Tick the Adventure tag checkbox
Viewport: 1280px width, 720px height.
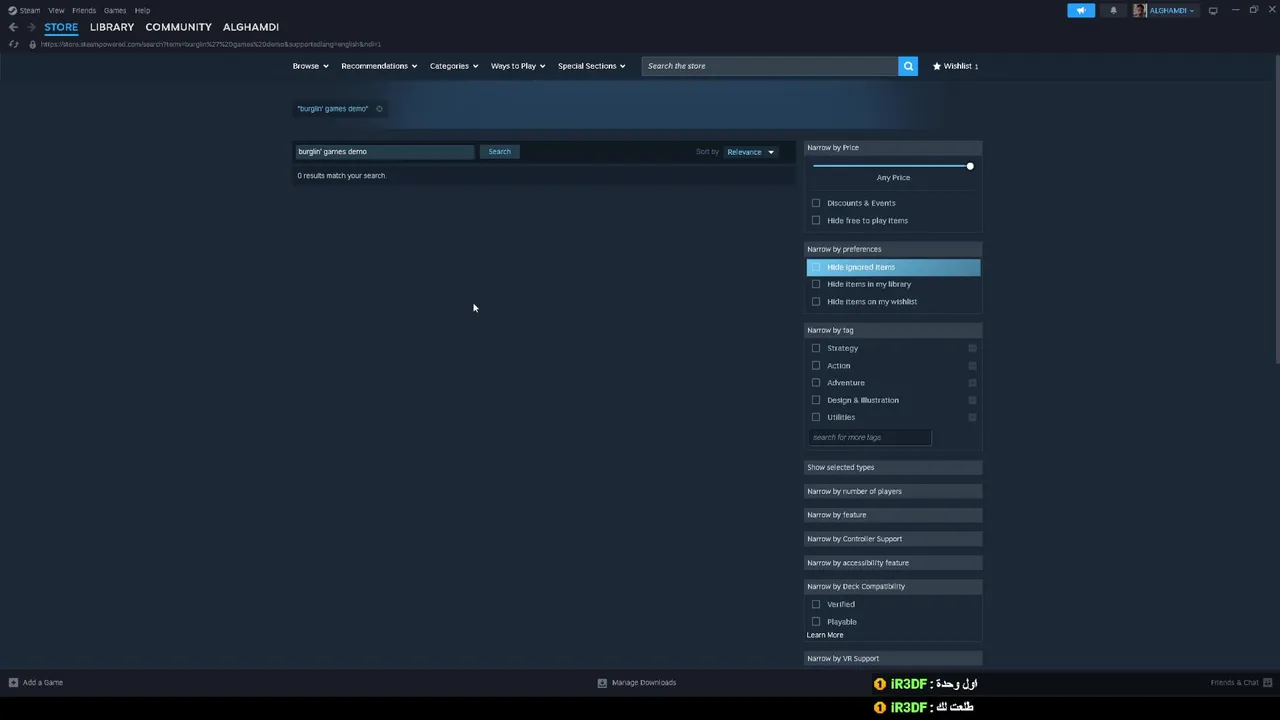tap(816, 382)
